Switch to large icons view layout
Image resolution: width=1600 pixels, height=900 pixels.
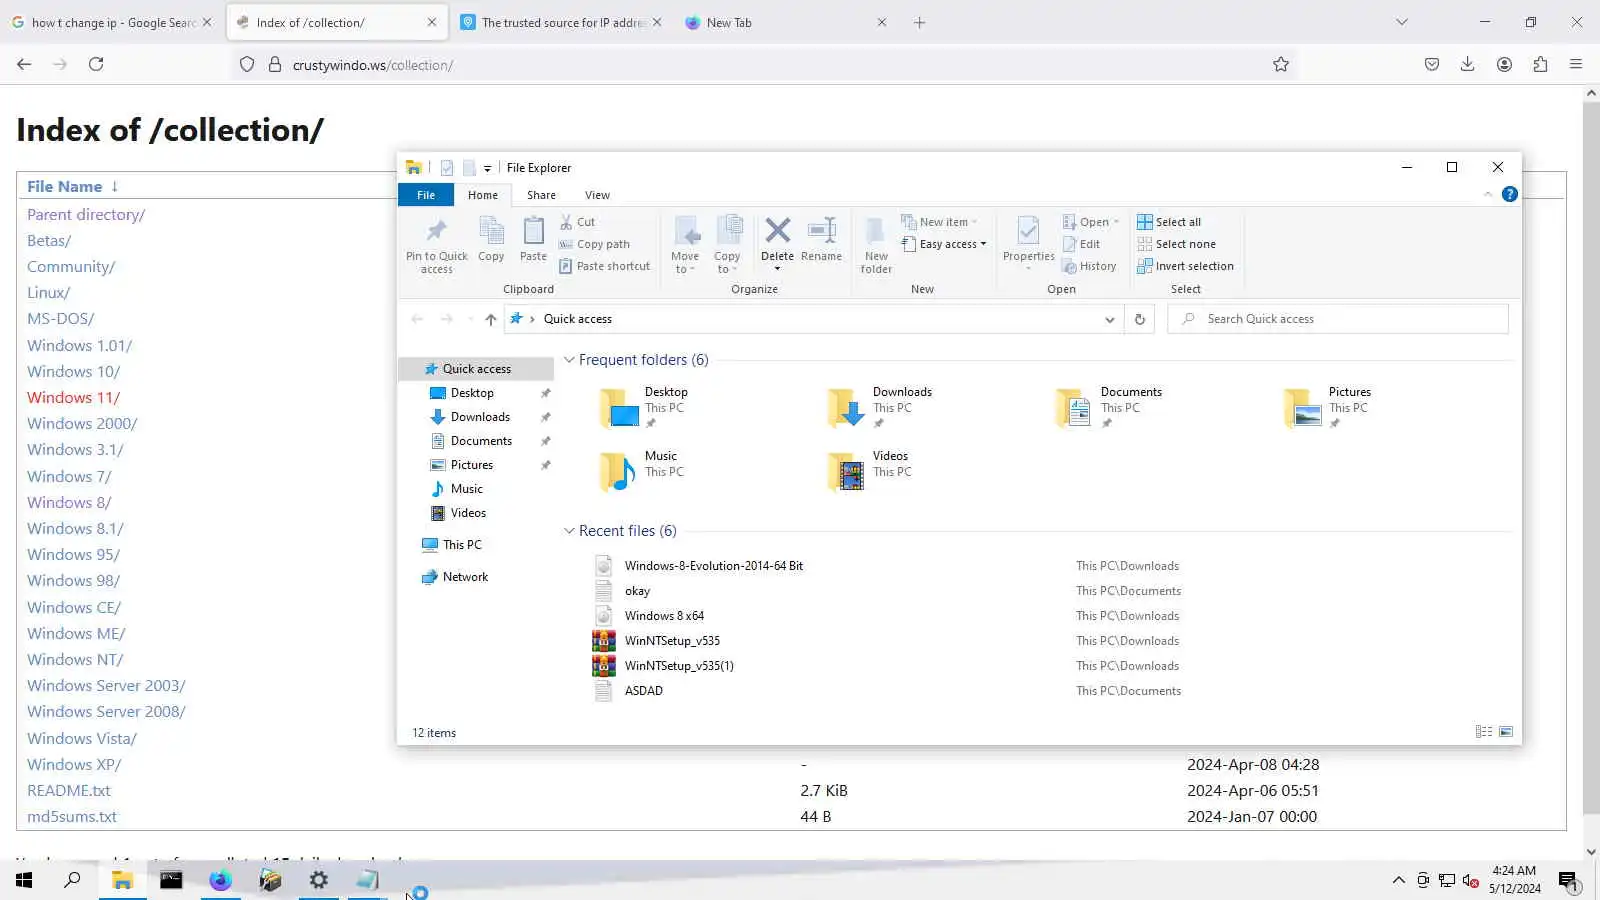pos(1506,732)
